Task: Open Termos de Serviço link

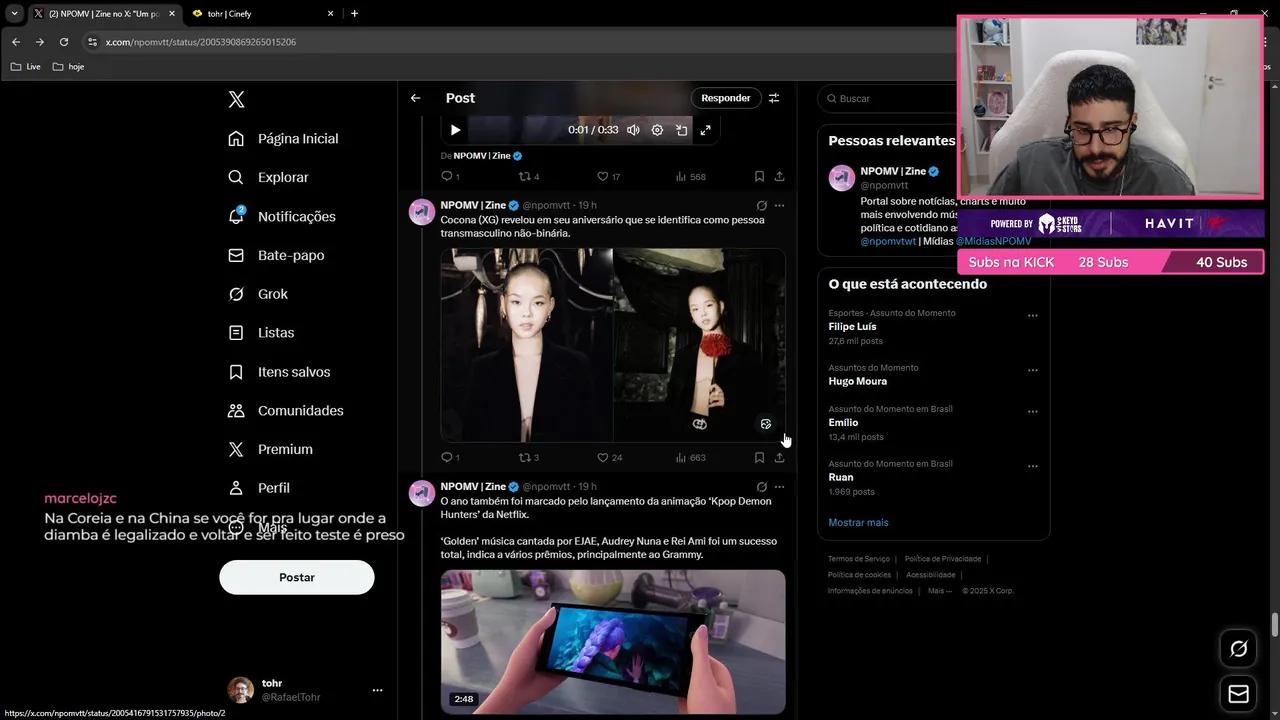Action: [x=859, y=559]
